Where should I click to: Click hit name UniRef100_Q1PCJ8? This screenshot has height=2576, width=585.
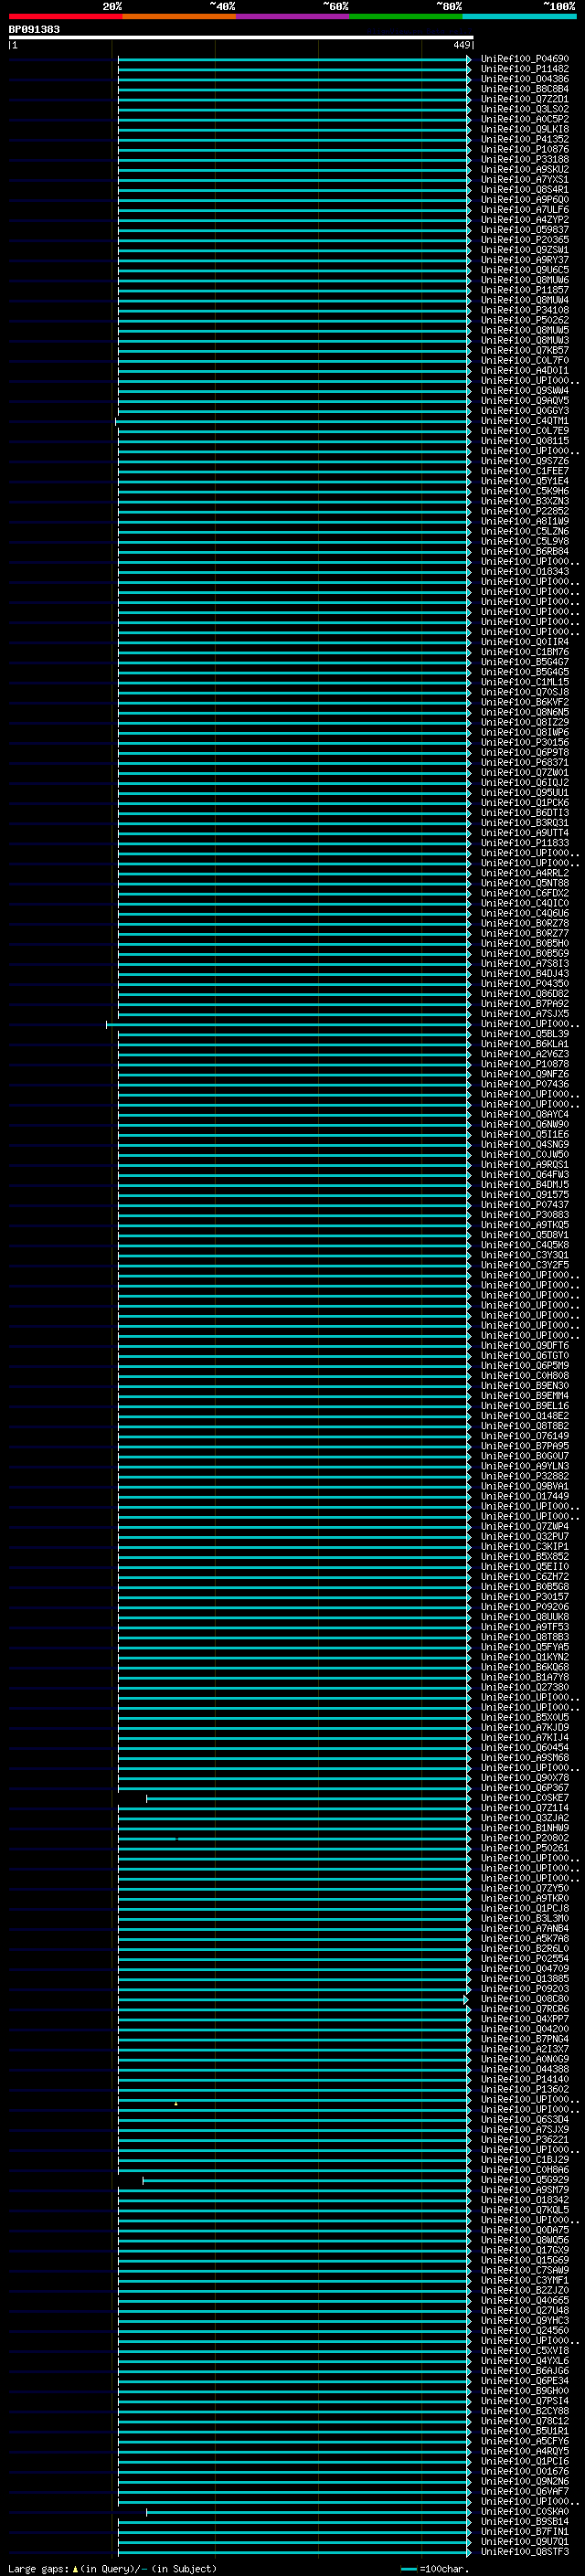click(x=524, y=1909)
